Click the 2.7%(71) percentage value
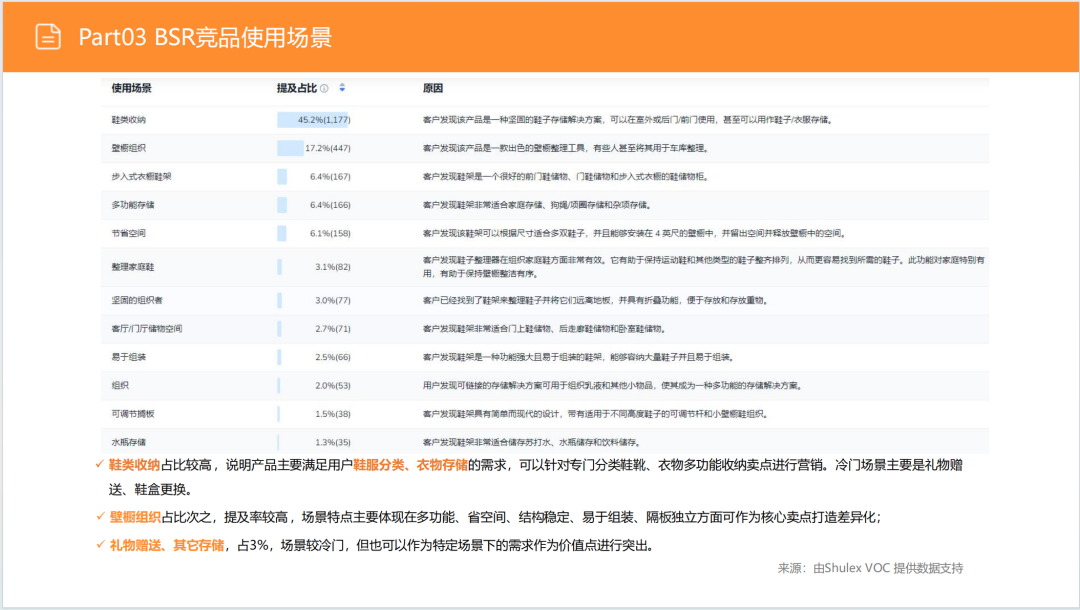This screenshot has width=1080, height=610. pos(333,328)
